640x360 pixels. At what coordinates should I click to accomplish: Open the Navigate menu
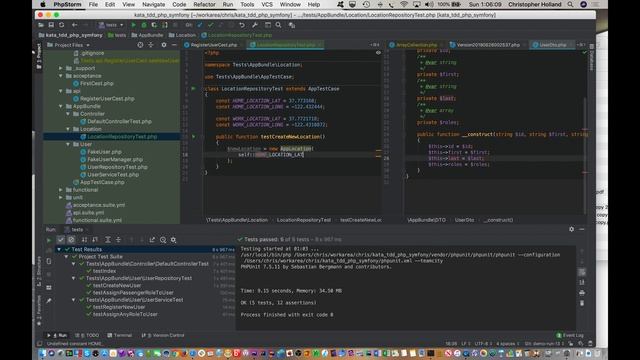153,4
